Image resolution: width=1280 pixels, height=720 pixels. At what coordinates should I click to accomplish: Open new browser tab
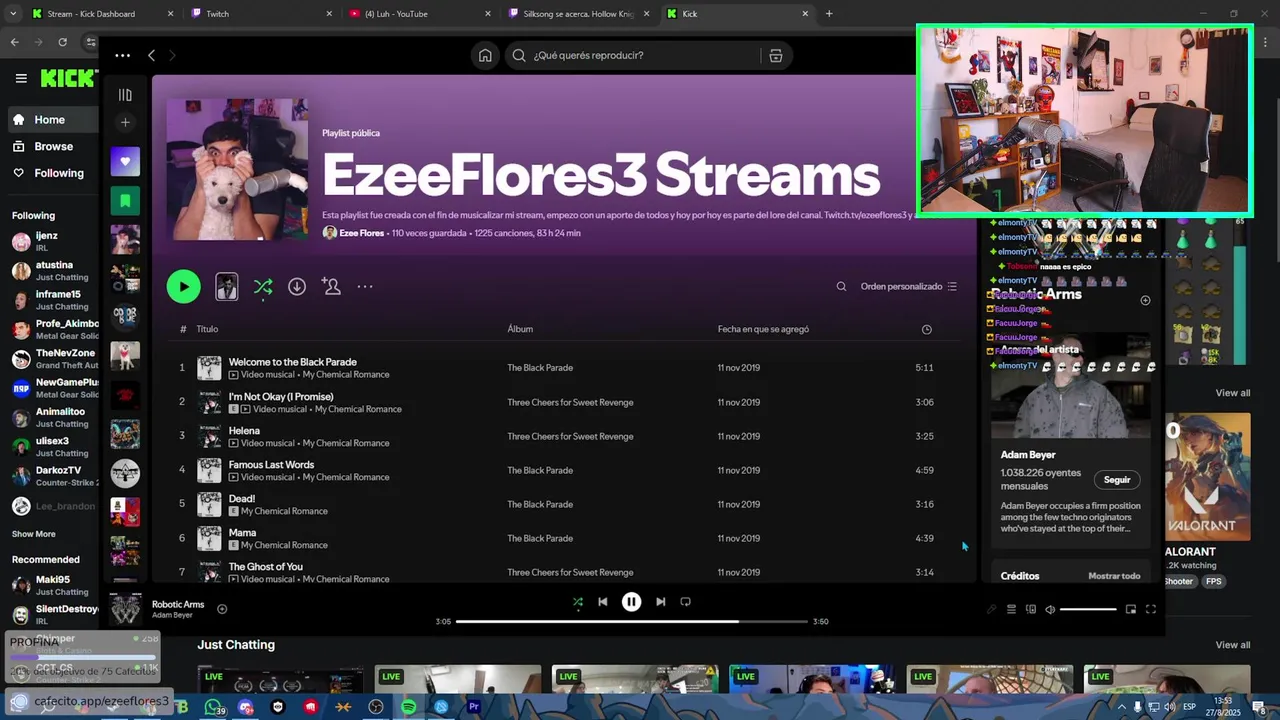[x=829, y=14]
